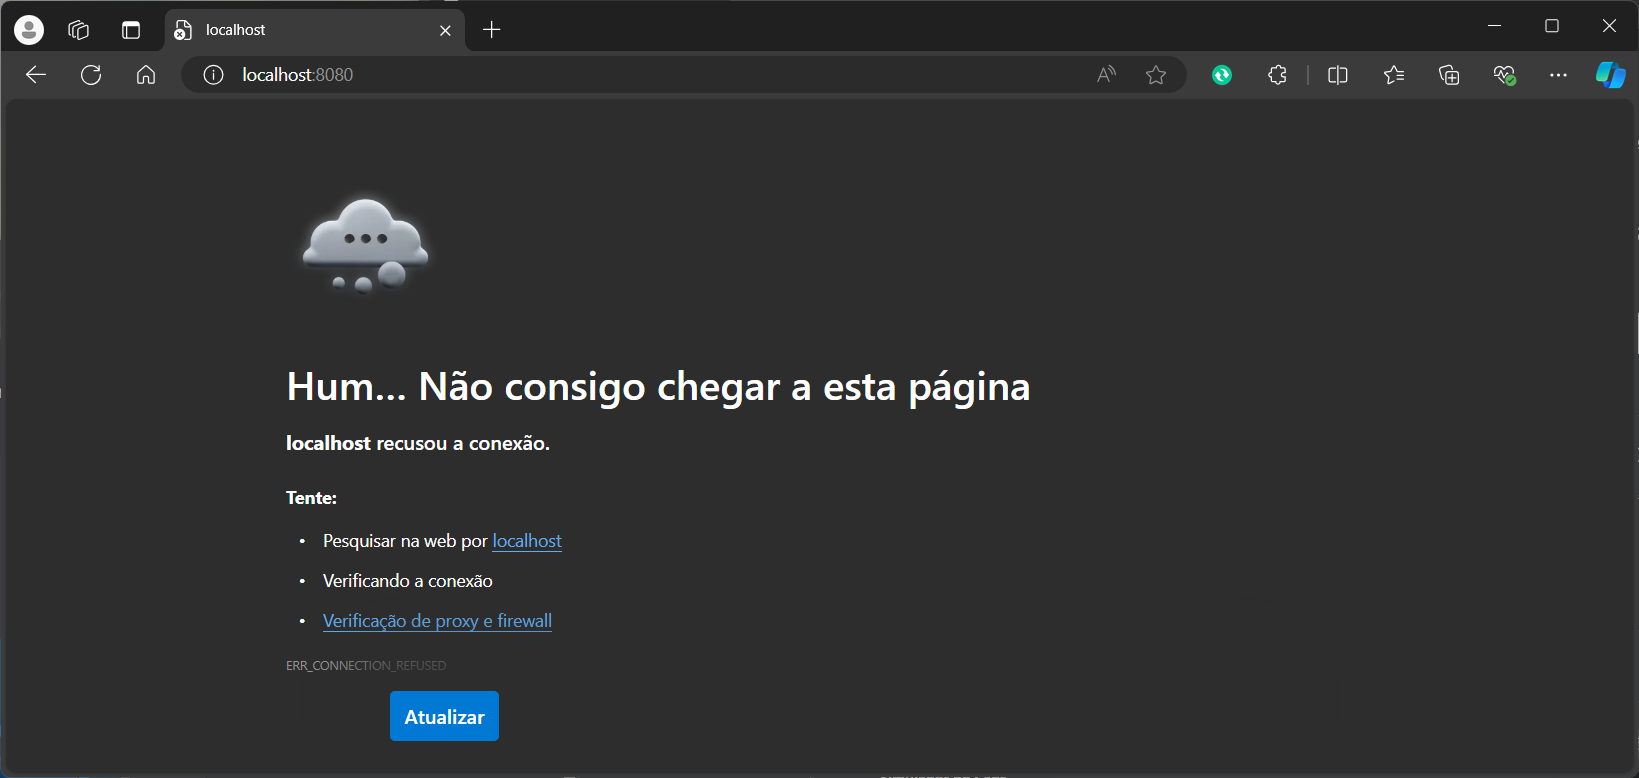This screenshot has height=778, width=1639.
Task: Select the localhost tab
Action: (x=300, y=30)
